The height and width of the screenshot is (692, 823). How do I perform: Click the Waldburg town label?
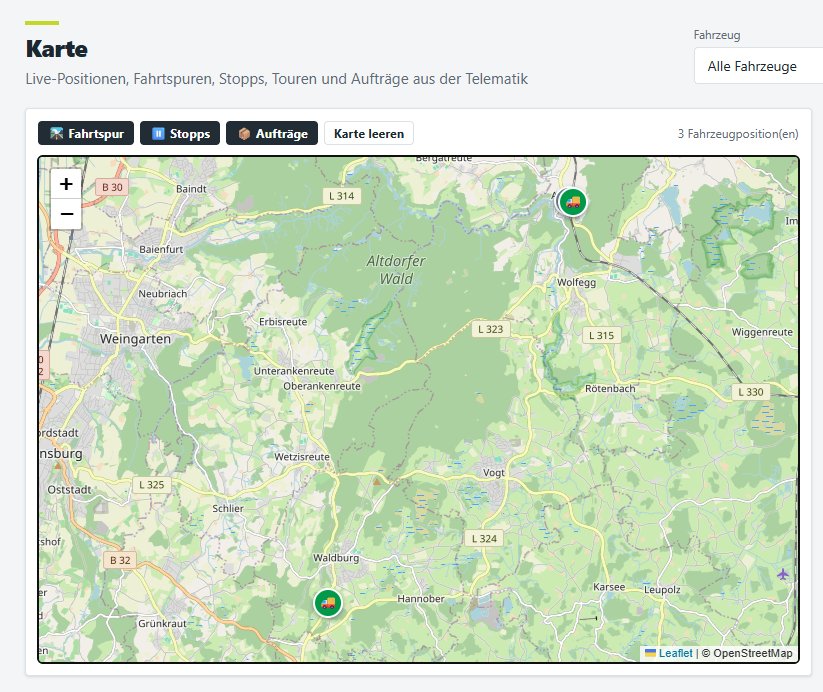(x=336, y=558)
